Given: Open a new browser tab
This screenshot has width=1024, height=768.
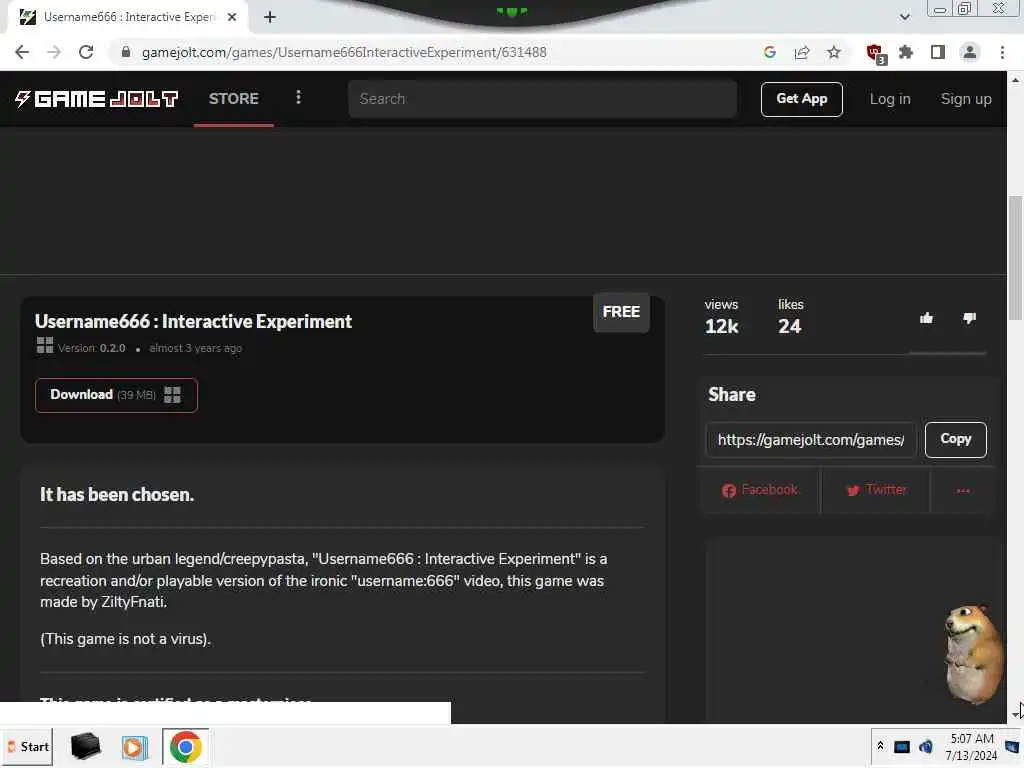Looking at the screenshot, I should [x=270, y=17].
